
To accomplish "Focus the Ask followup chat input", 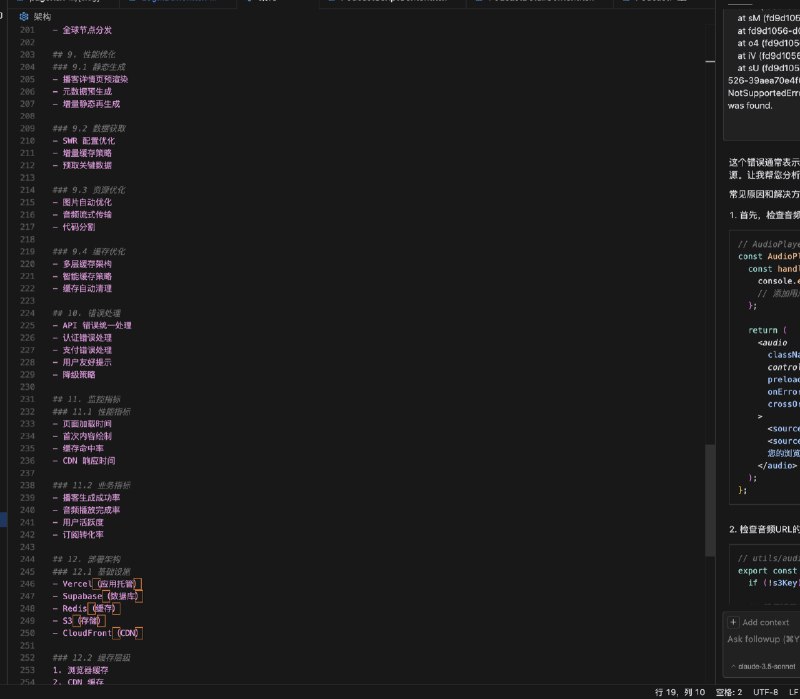I will click(x=763, y=639).
